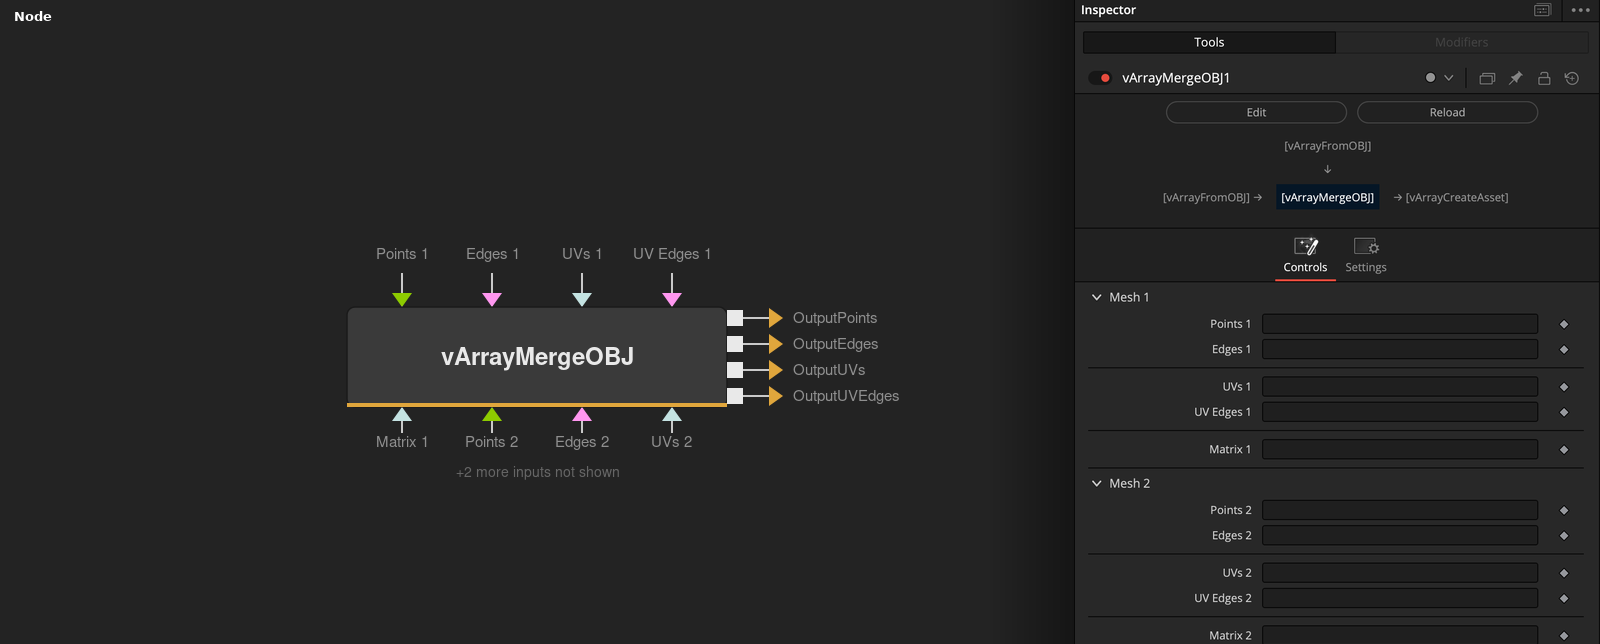
Task: Toggle keyframe diamond for UVs 1
Action: (1564, 387)
